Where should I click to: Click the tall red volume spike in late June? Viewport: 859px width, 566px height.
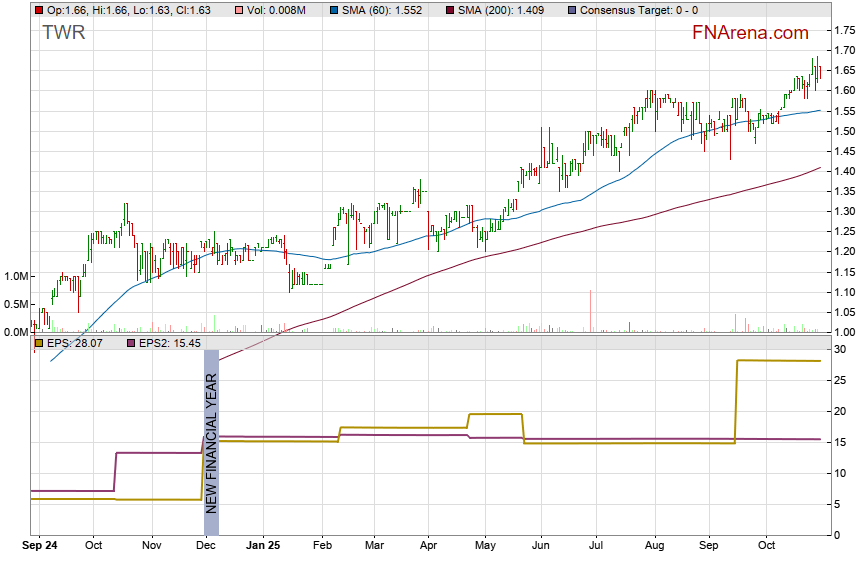591,310
